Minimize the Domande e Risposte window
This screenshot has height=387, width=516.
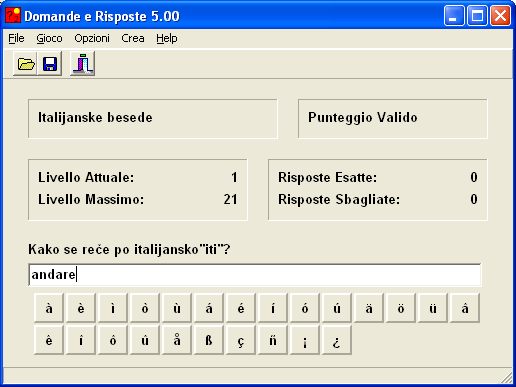coord(454,16)
